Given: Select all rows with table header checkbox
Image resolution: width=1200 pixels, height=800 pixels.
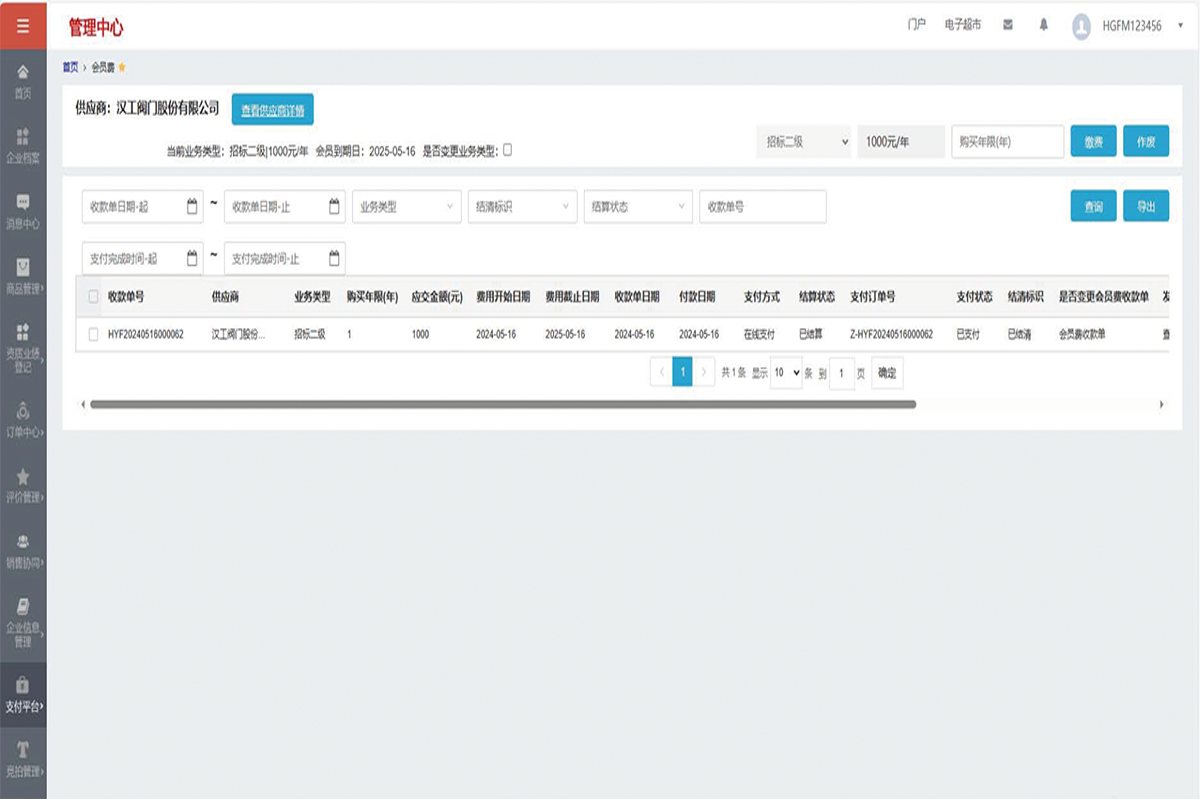Looking at the screenshot, I should [x=94, y=297].
